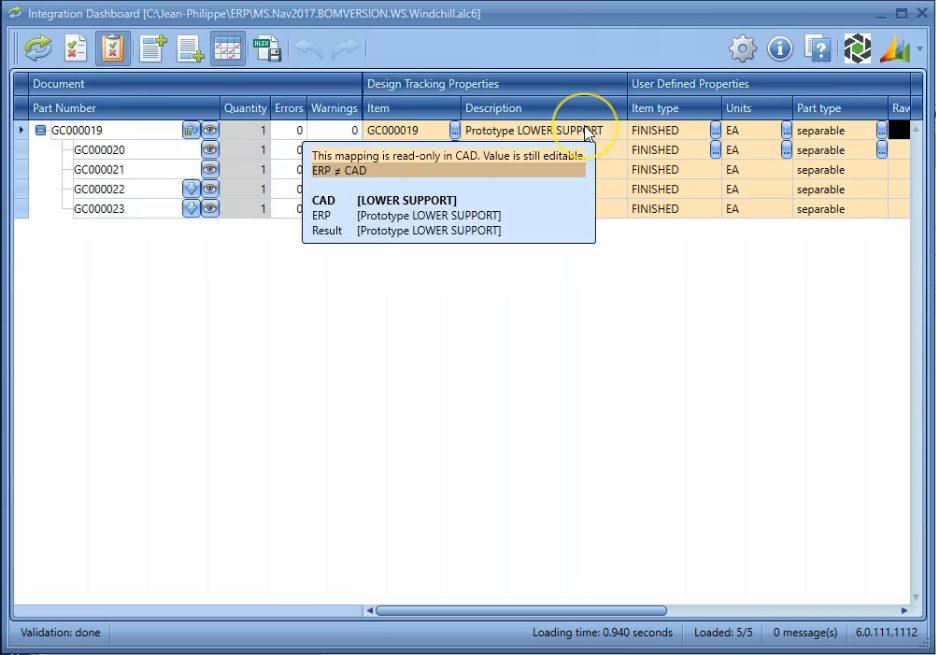This screenshot has width=936, height=655.
Task: Click the Description column header
Action: (x=544, y=108)
